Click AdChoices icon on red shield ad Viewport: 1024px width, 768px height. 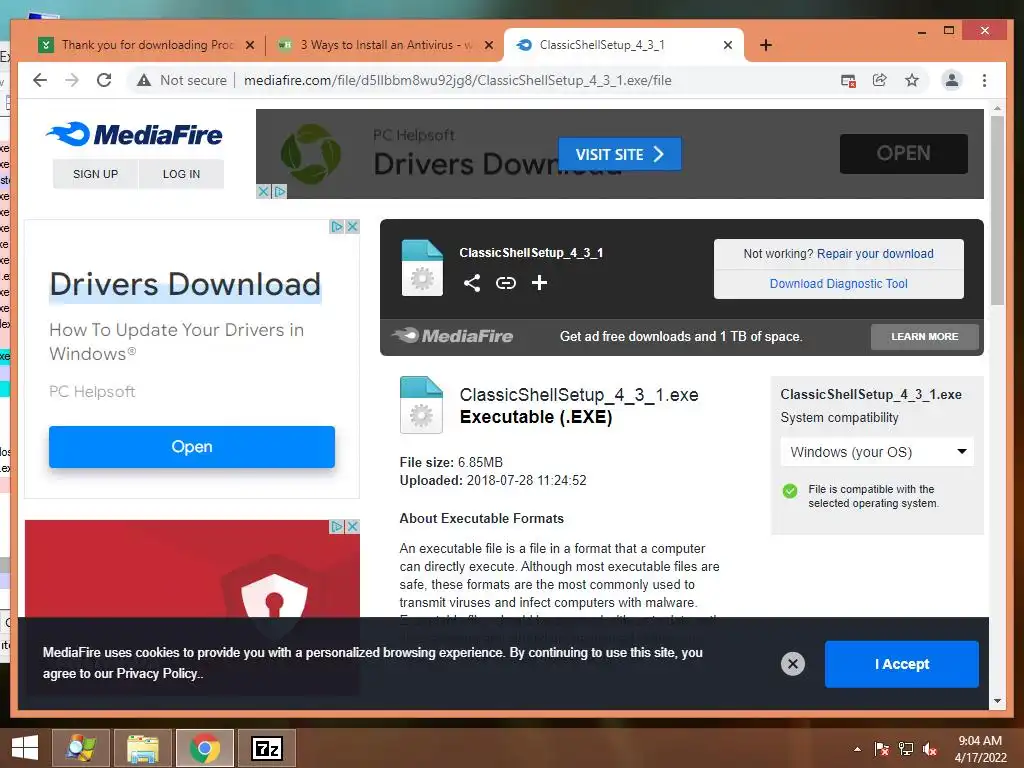[x=337, y=526]
